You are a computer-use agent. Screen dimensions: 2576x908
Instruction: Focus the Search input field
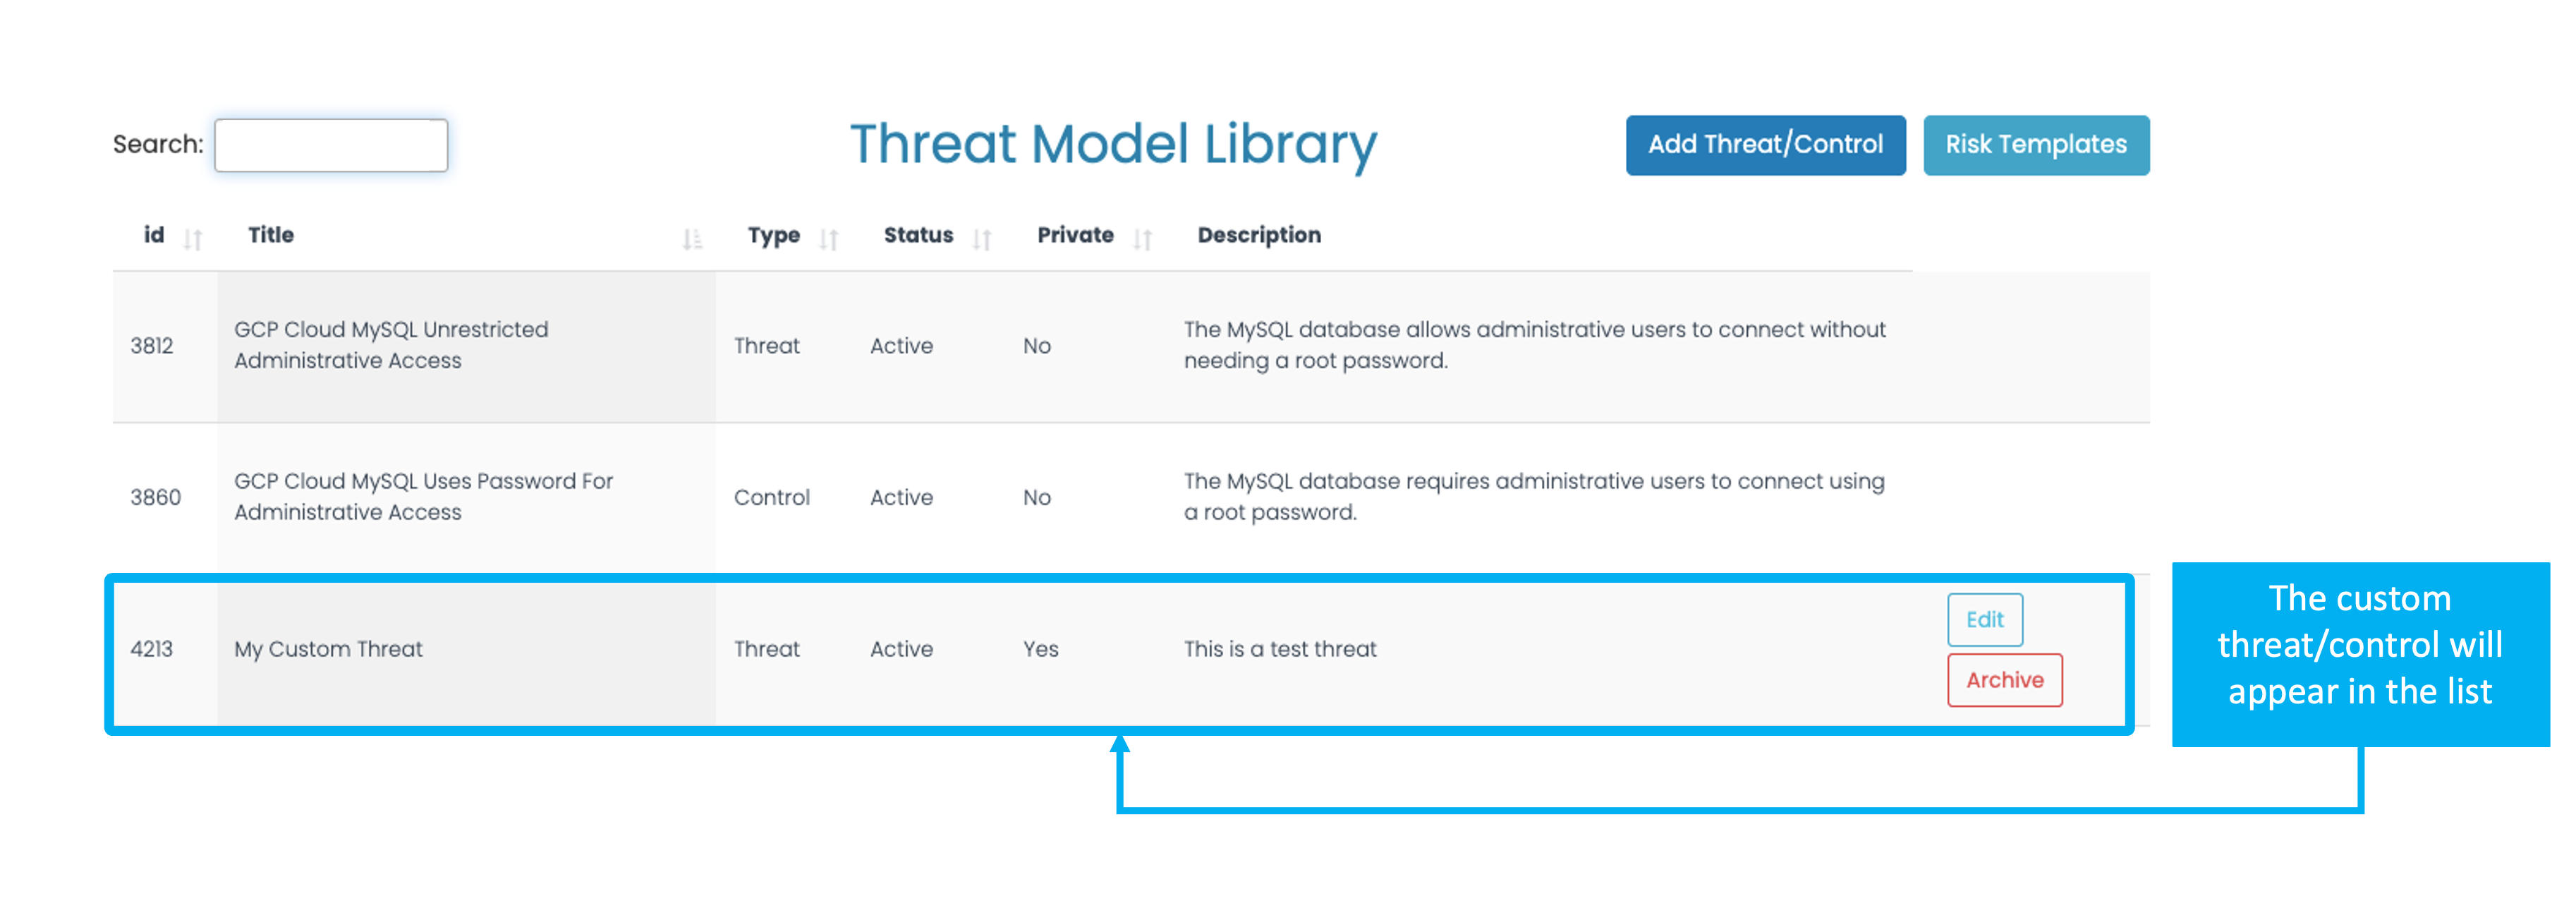click(x=331, y=146)
